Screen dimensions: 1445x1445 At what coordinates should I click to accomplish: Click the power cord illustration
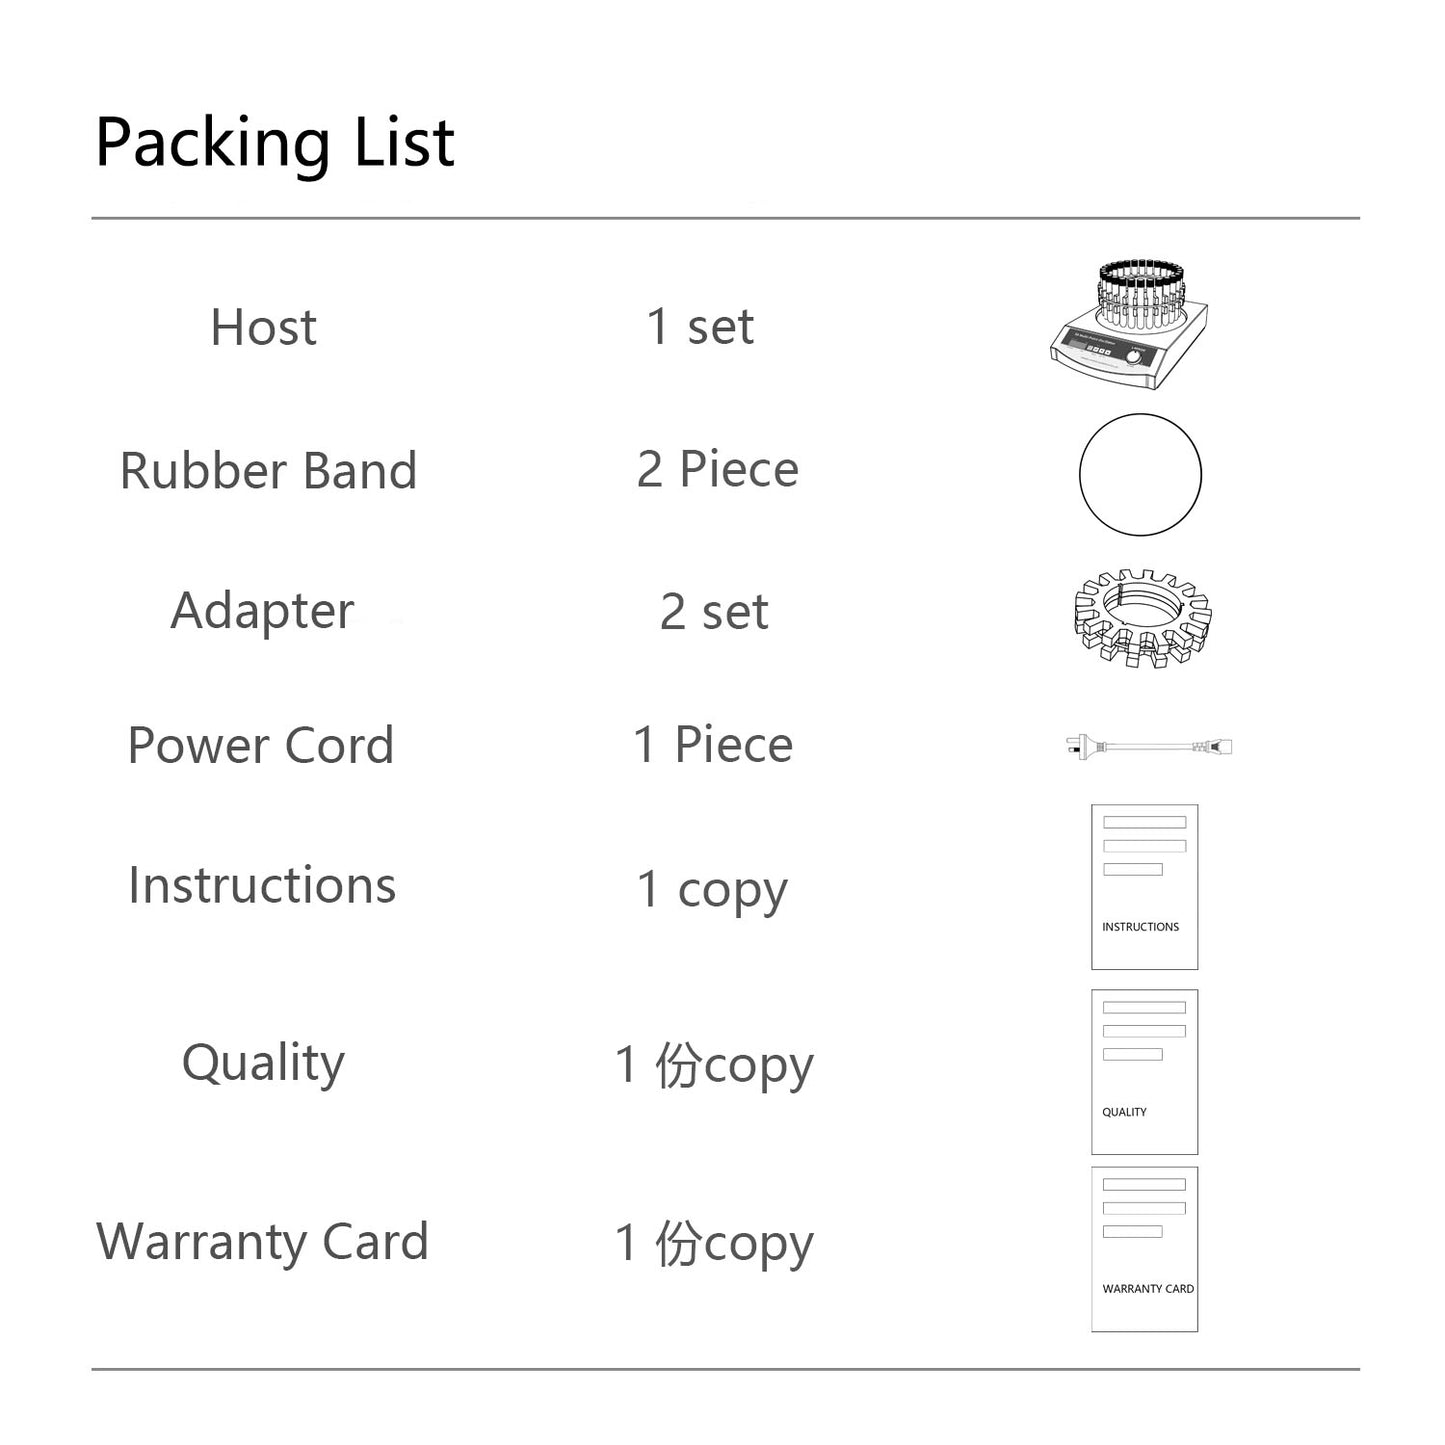[x=1149, y=746]
